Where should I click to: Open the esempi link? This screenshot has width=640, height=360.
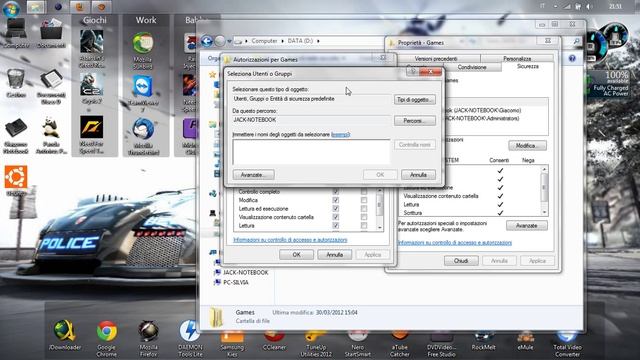pos(340,134)
